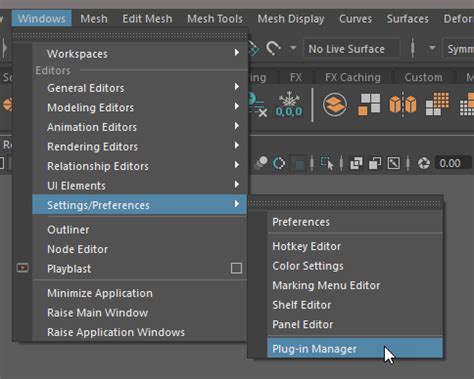
Task: Click the mirrored orange cubes icon
Action: click(403, 104)
